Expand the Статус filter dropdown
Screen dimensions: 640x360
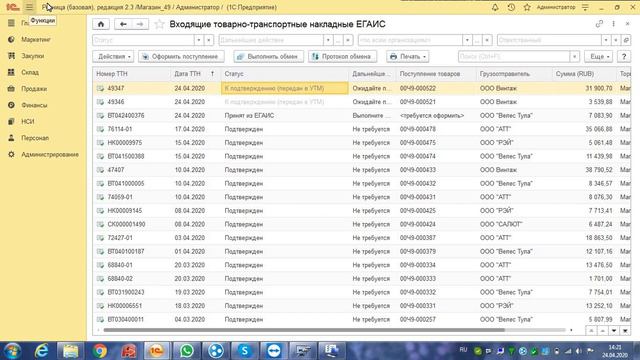(x=199, y=40)
